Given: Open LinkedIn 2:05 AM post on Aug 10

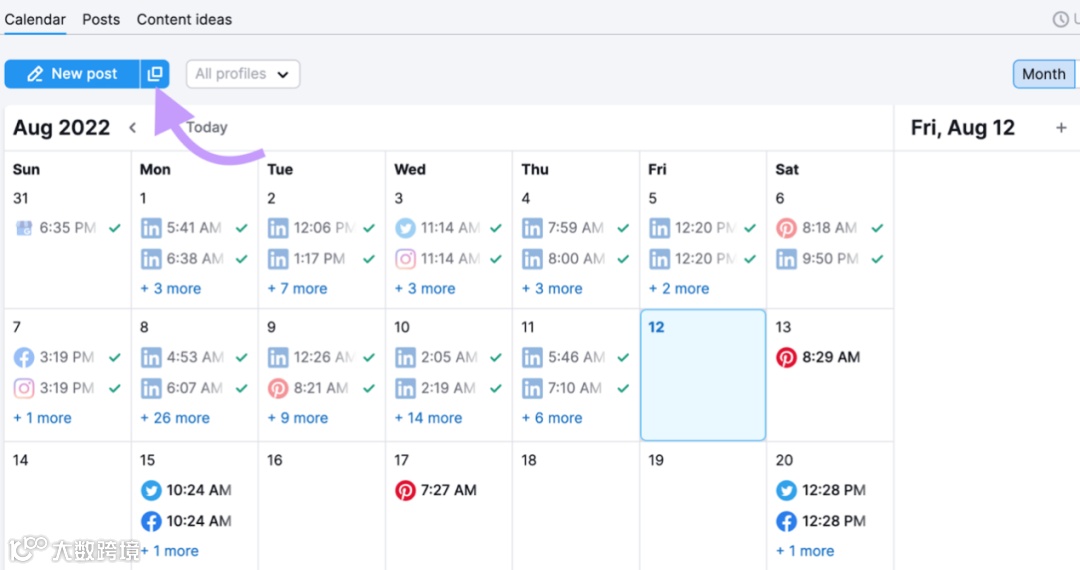Looking at the screenshot, I should click(x=448, y=357).
